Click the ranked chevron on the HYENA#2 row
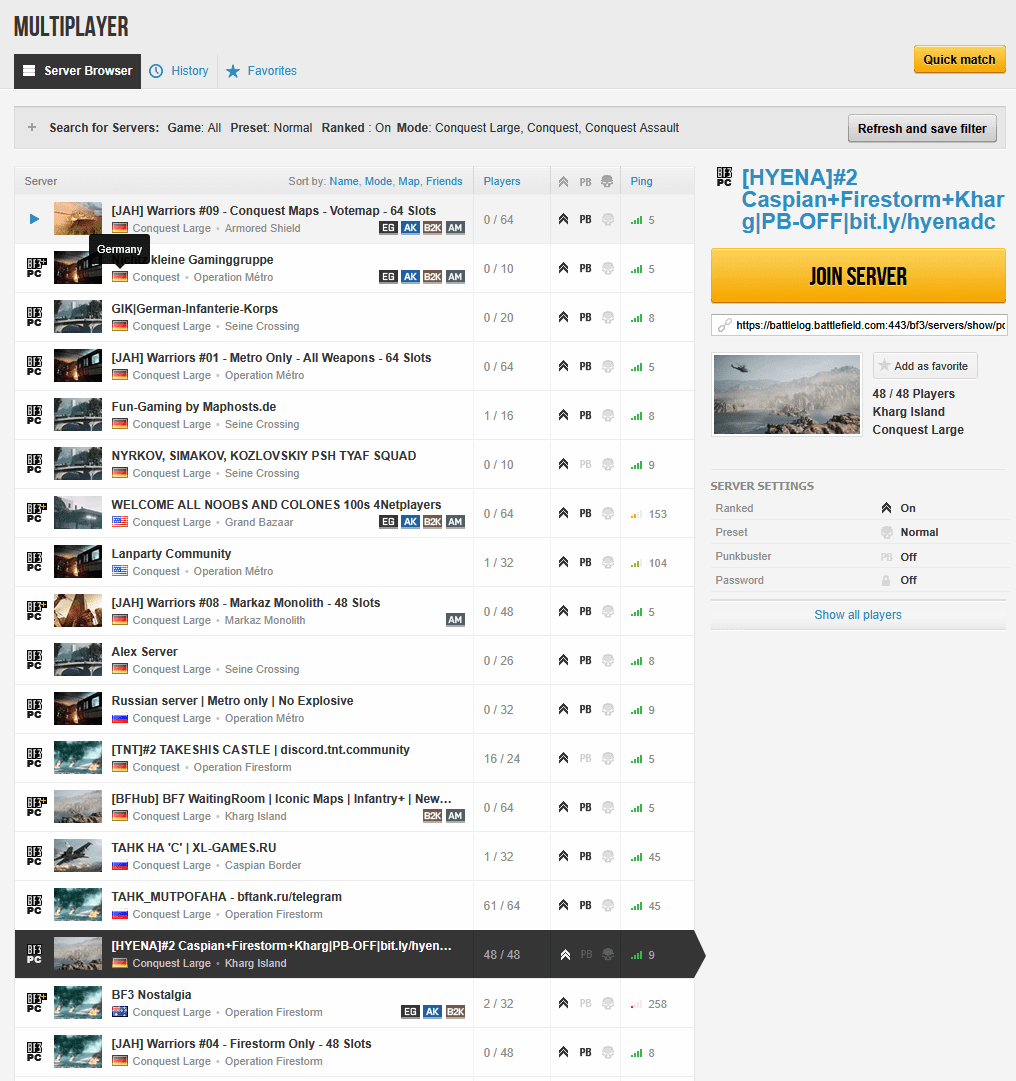Viewport: 1016px width, 1081px height. [565, 954]
